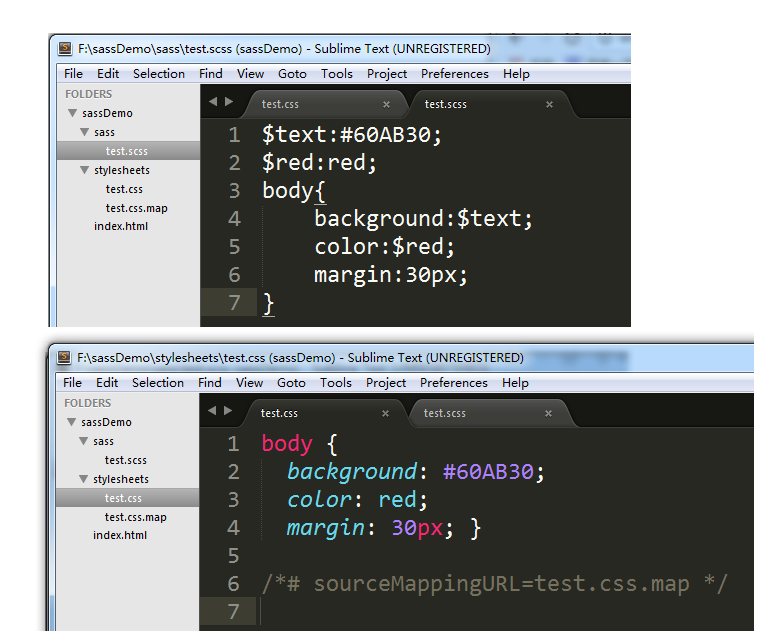Open index.html in bottom window sidebar
The height and width of the screenshot is (642, 783).
tap(120, 535)
